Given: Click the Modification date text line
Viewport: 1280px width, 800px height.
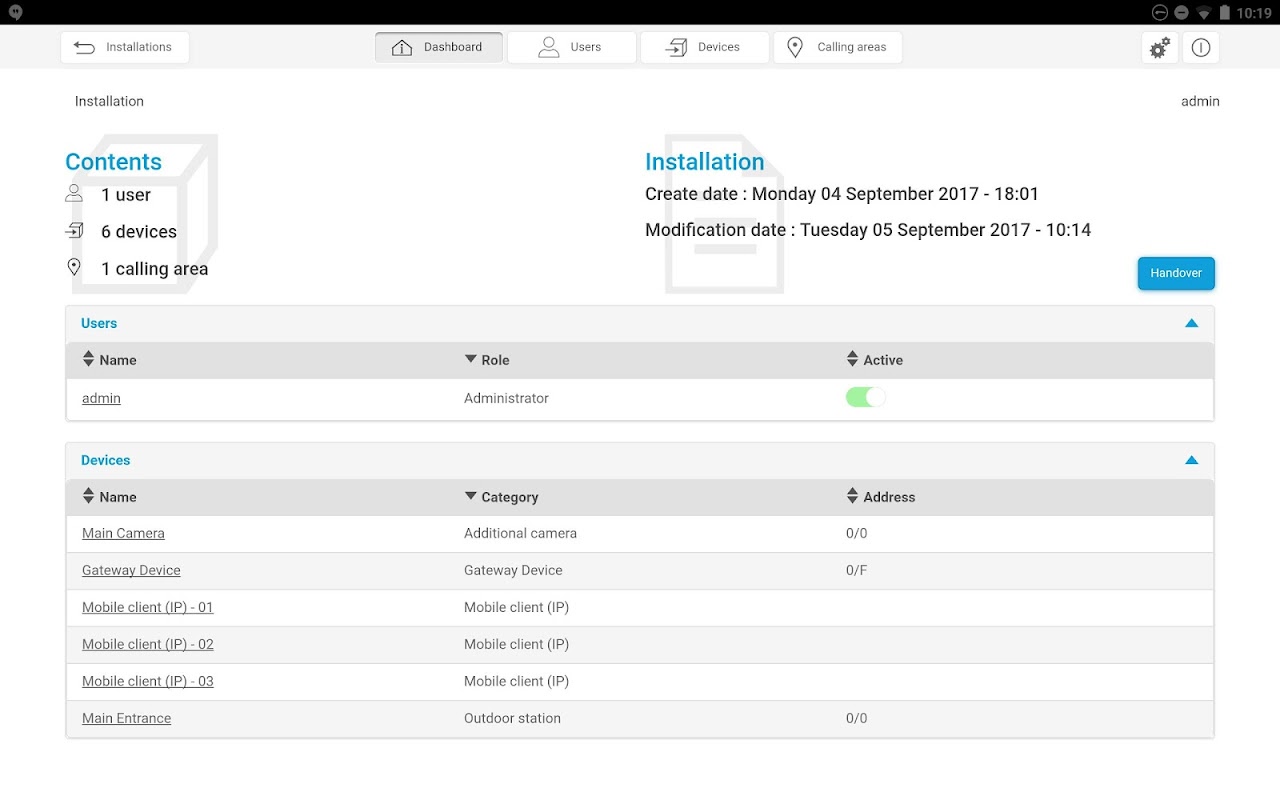Looking at the screenshot, I should click(x=868, y=230).
